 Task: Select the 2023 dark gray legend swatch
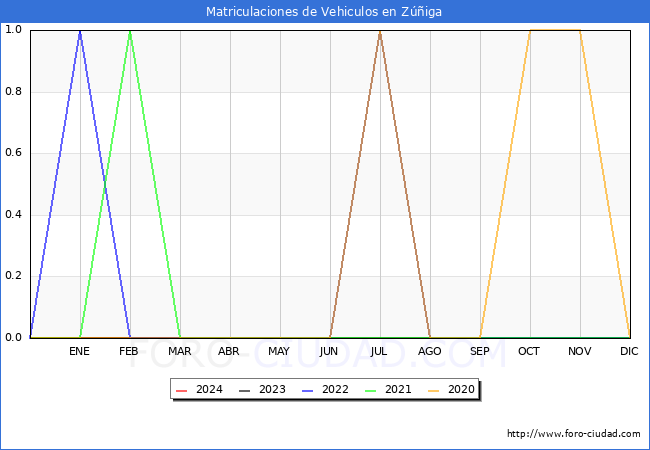pyautogui.click(x=245, y=390)
